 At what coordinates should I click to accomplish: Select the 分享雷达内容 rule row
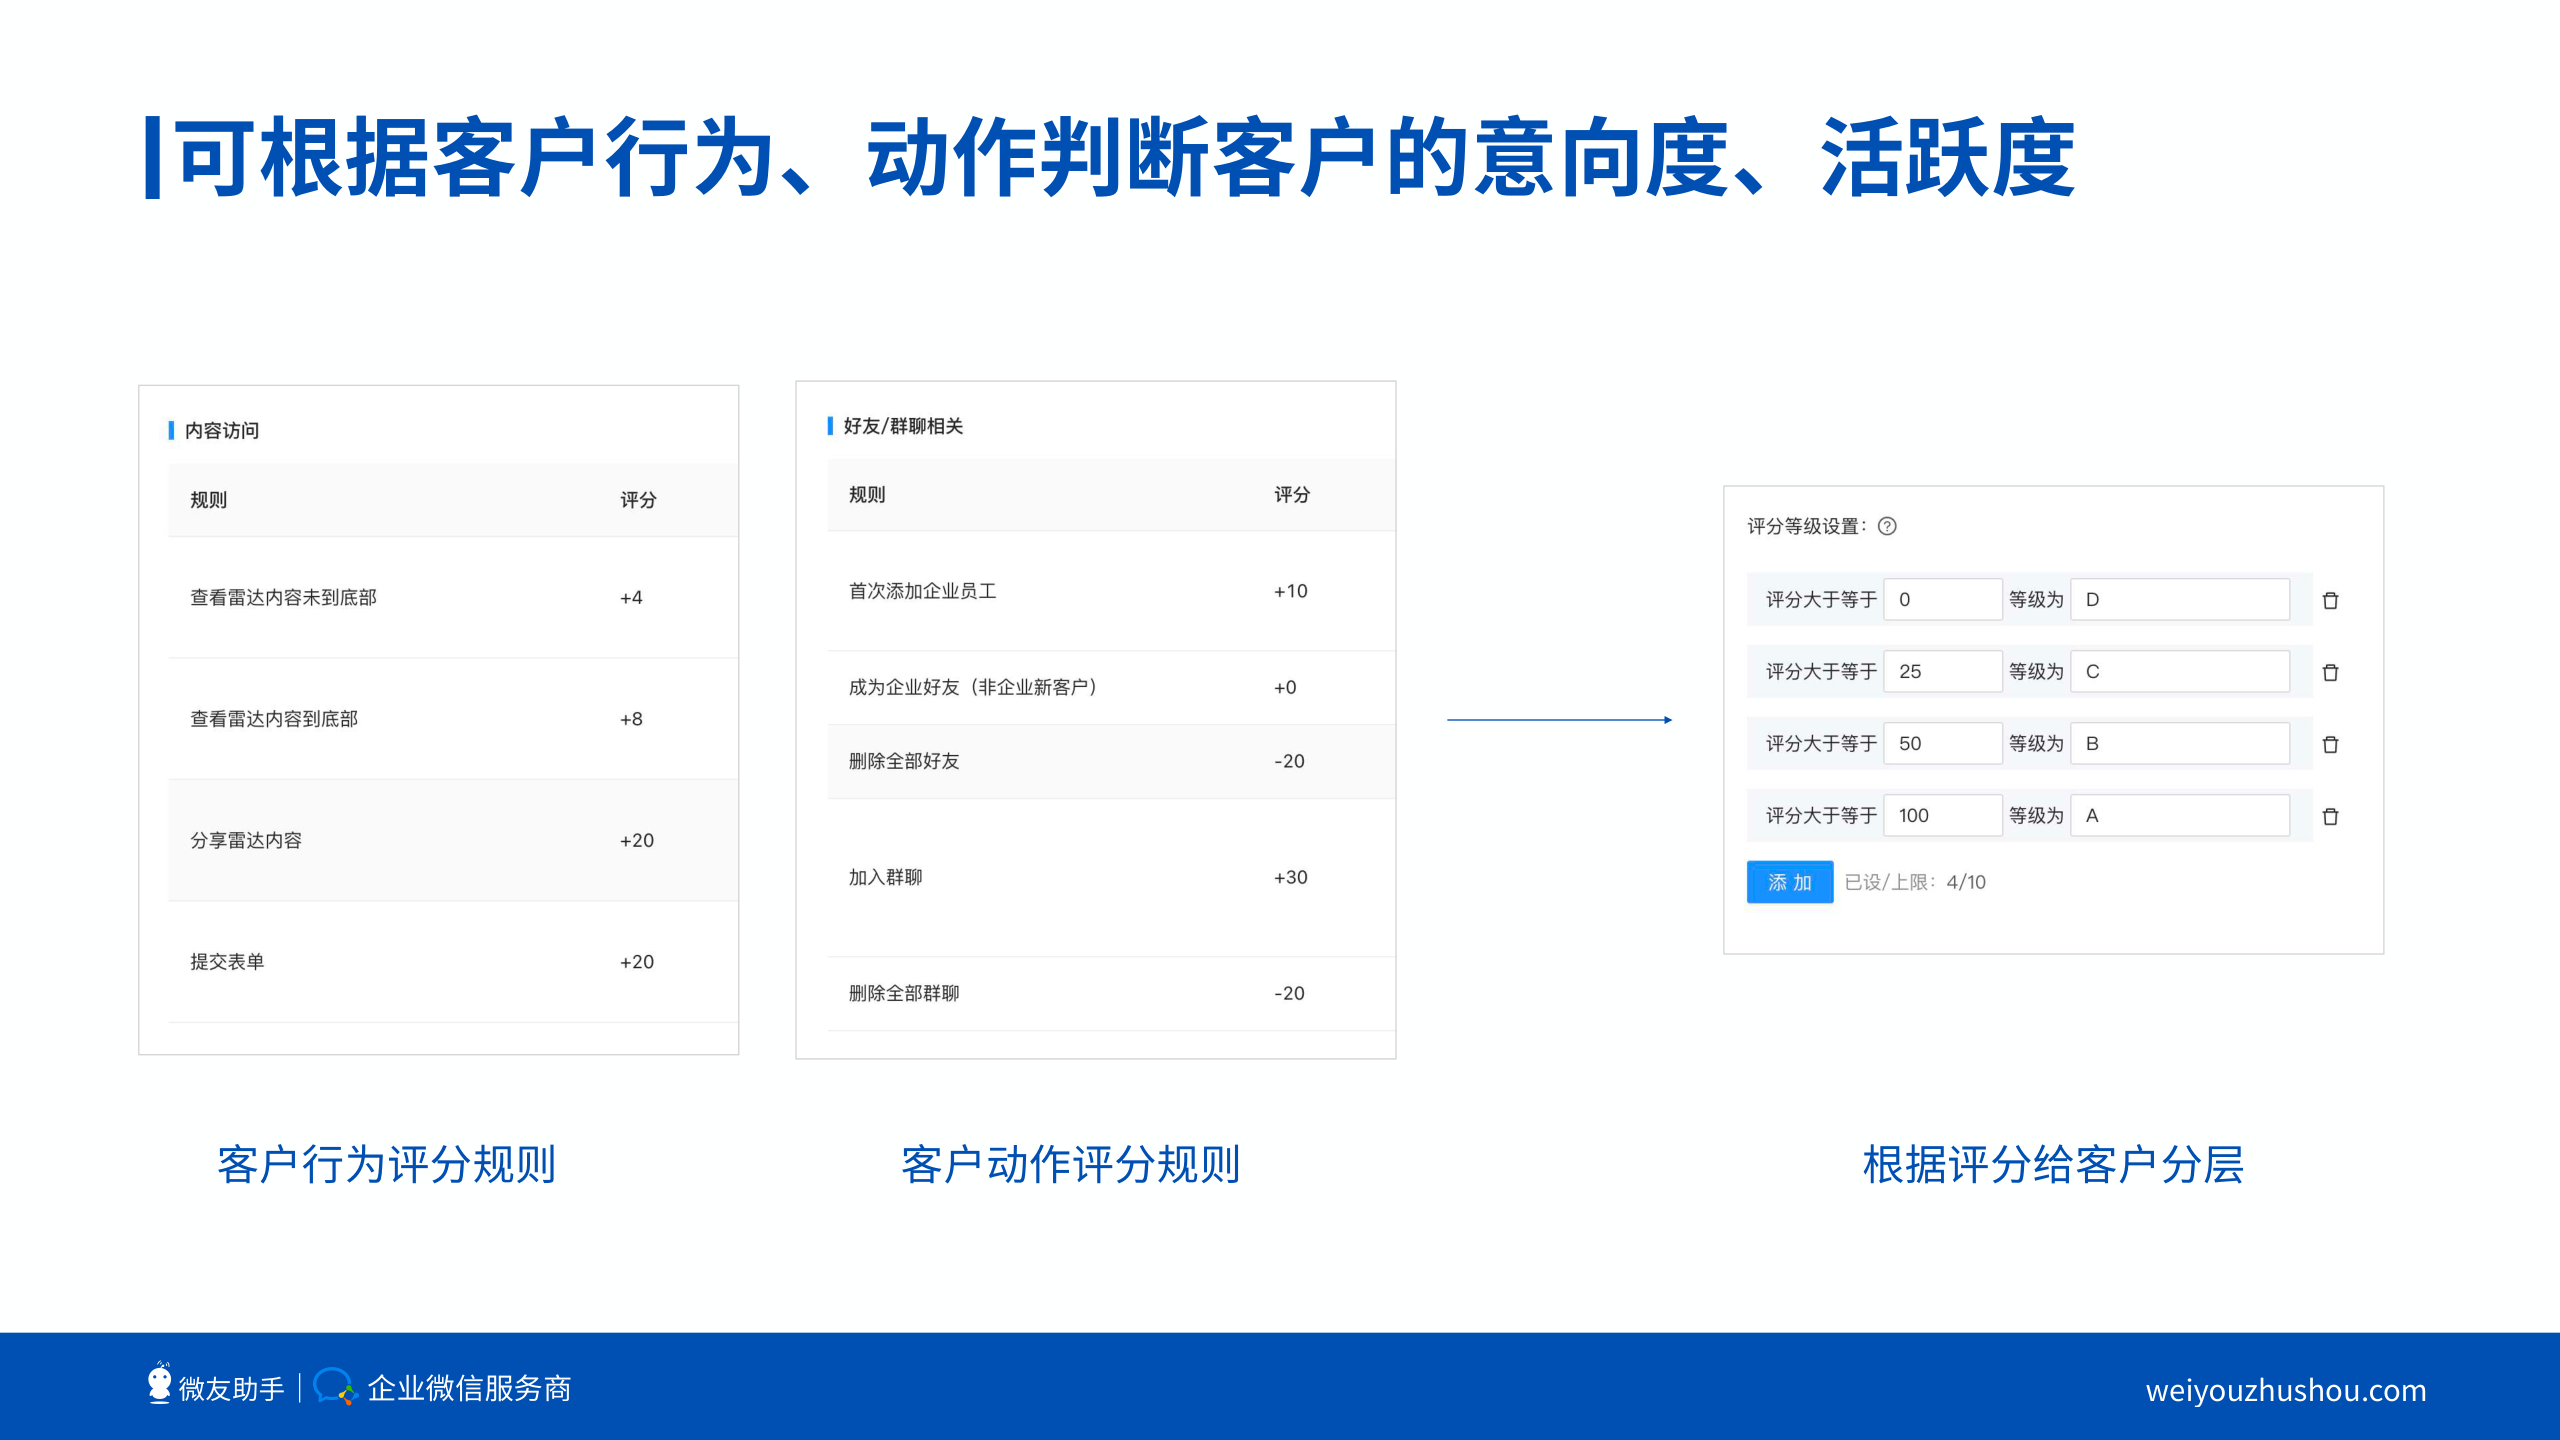point(453,840)
